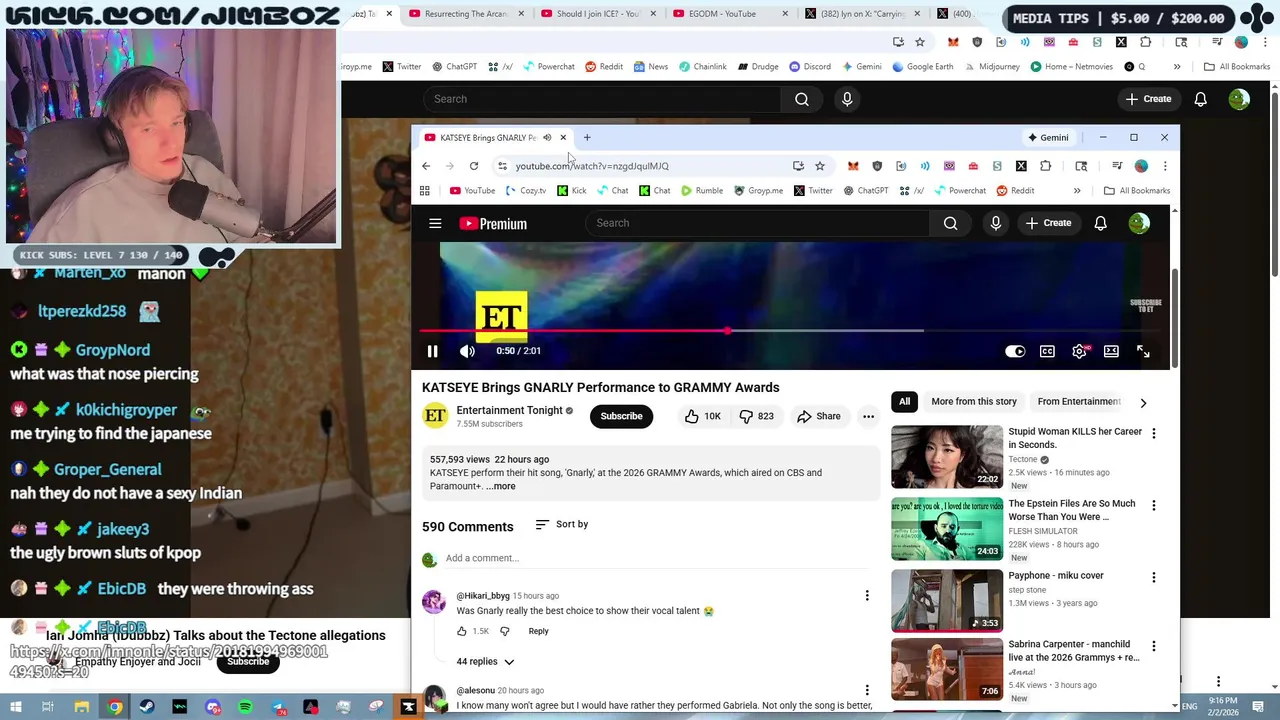1280x720 pixels.
Task: Open notifications bell in front window
Action: click(1100, 223)
